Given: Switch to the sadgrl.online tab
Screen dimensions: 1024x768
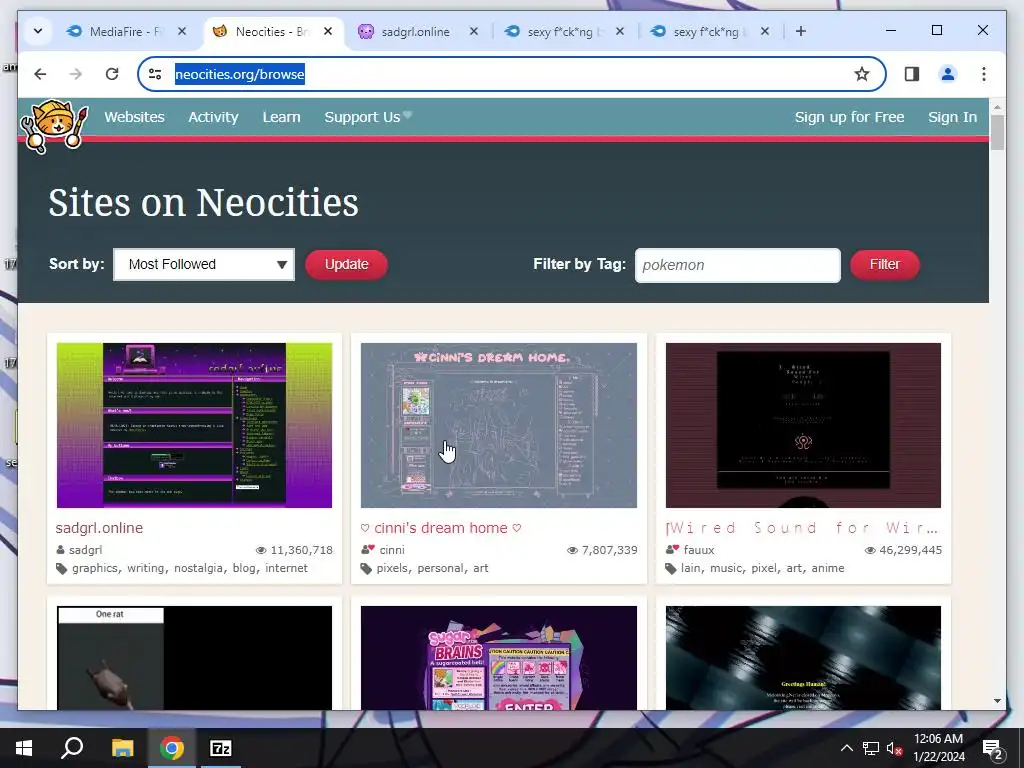Looking at the screenshot, I should [415, 31].
